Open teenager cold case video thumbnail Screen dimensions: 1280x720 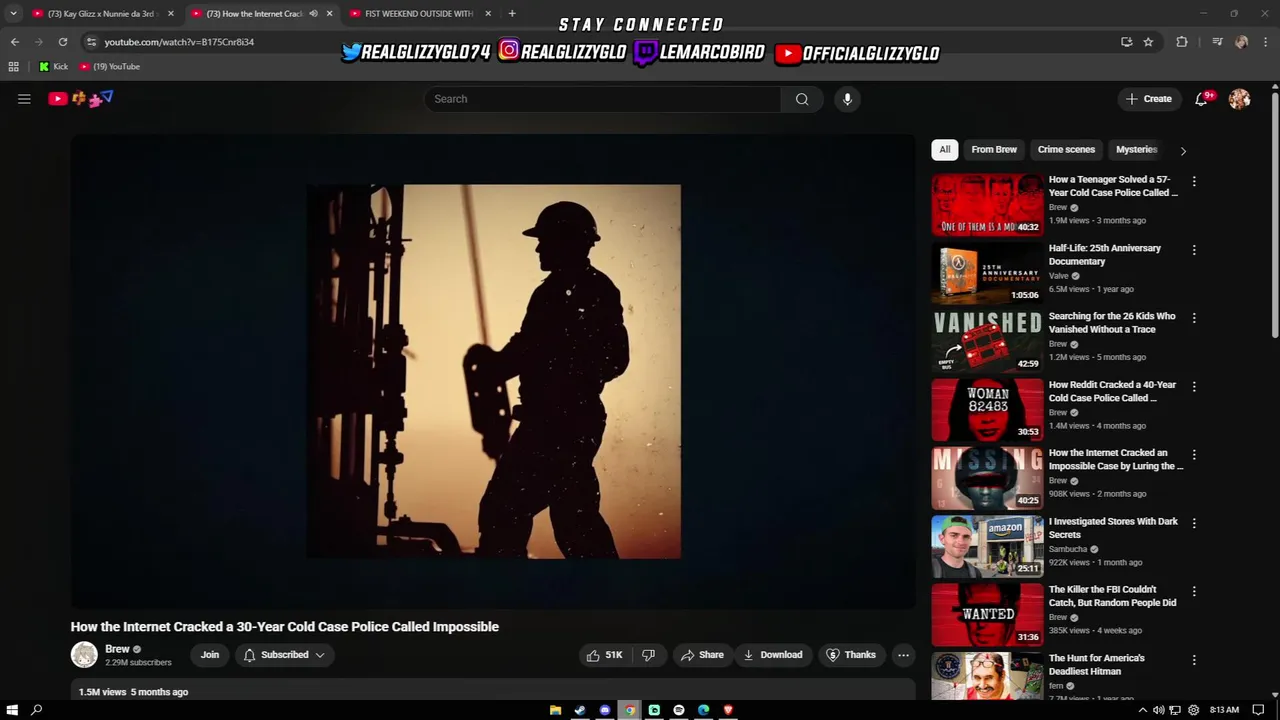click(x=987, y=205)
